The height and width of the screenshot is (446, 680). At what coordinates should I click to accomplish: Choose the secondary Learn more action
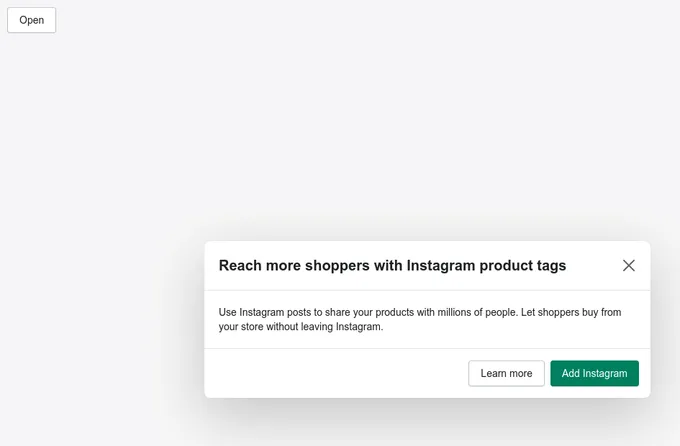[x=506, y=373]
